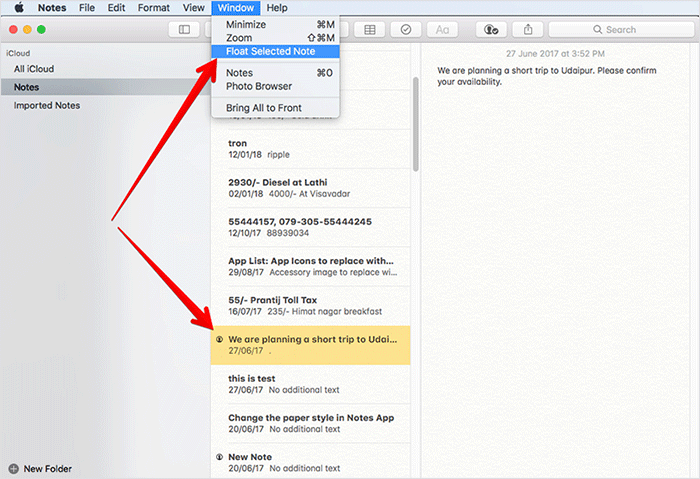
Task: Open the Help menu
Action: click(277, 8)
